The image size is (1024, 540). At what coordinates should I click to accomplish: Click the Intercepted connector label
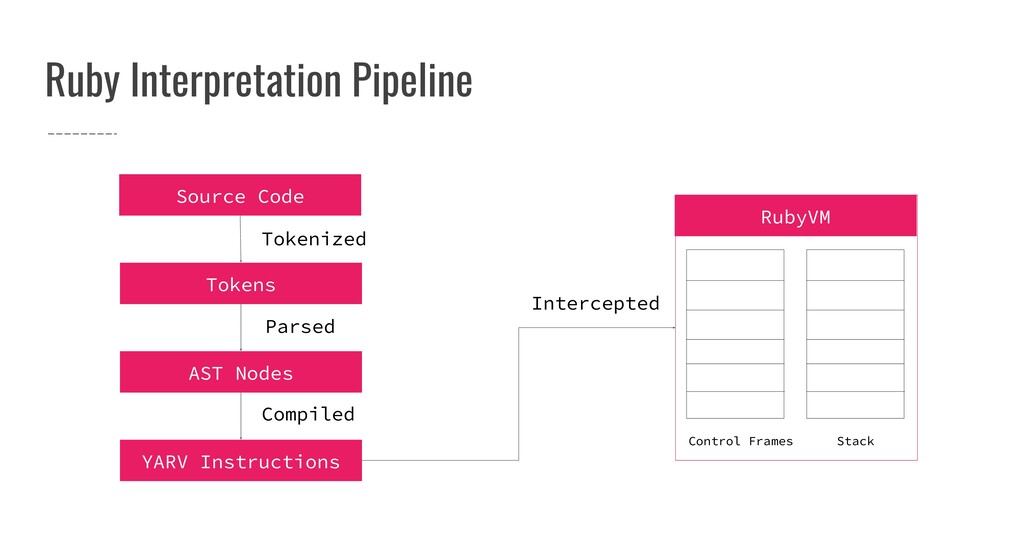[595, 304]
